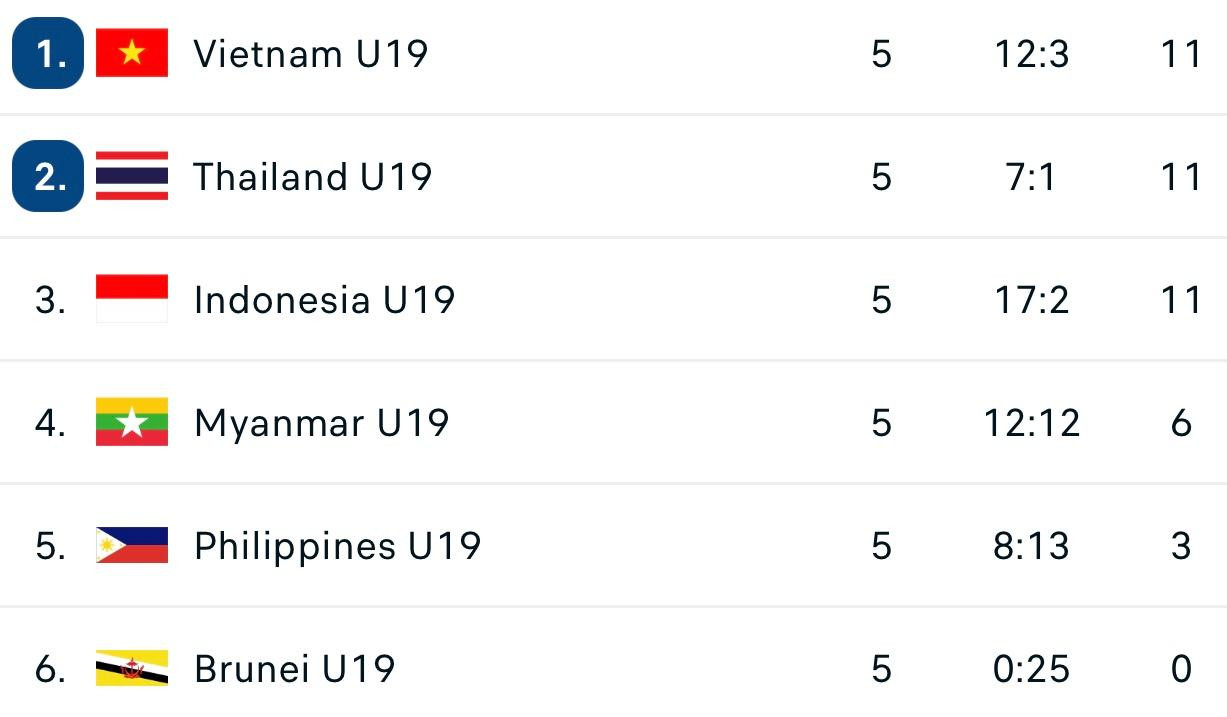
Task: Open the Indonesia U19 team link
Action: point(324,300)
